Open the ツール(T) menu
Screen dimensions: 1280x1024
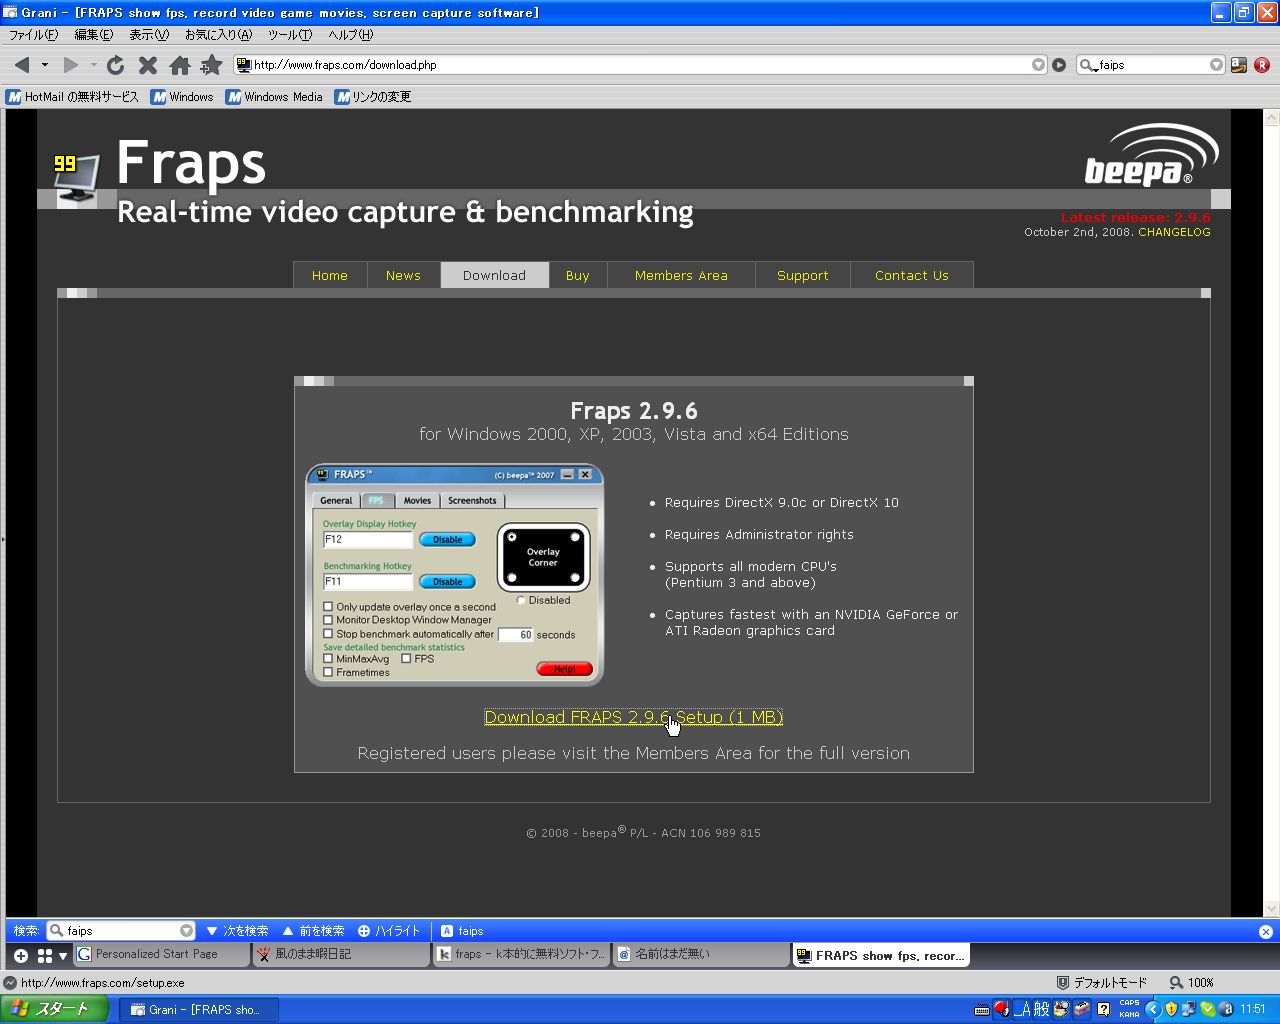[290, 35]
